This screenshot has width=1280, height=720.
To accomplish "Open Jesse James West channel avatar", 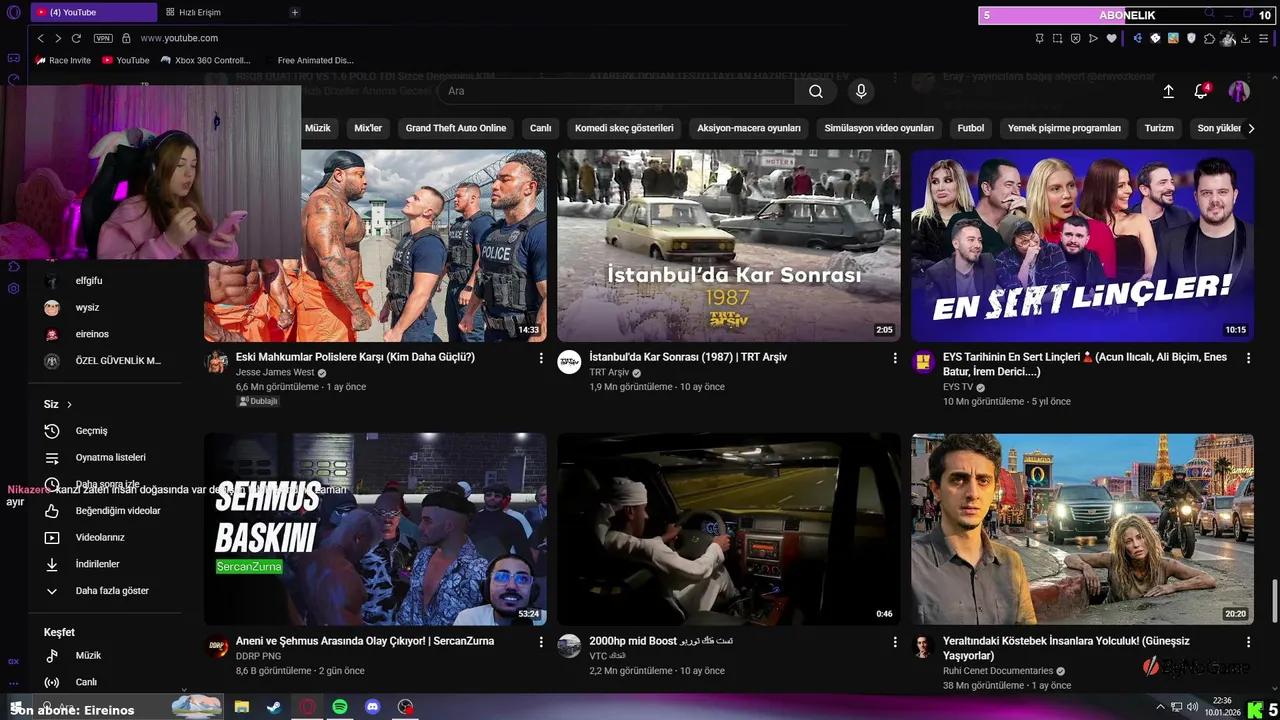I will (217, 362).
